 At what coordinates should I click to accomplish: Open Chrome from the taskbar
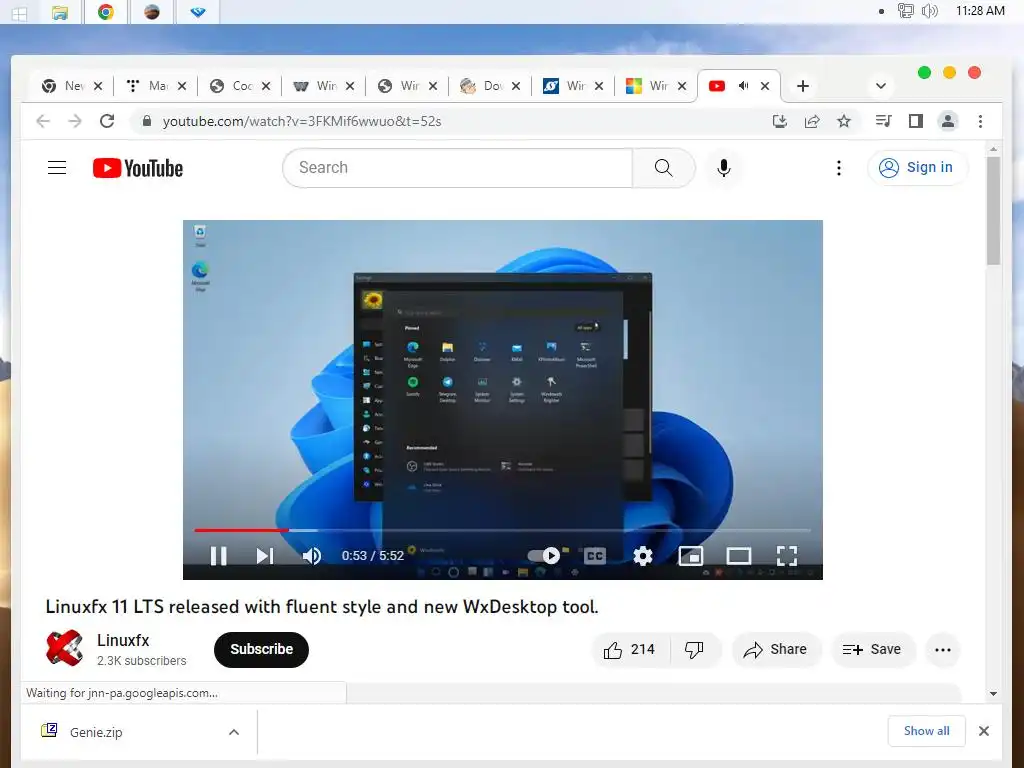[x=106, y=12]
